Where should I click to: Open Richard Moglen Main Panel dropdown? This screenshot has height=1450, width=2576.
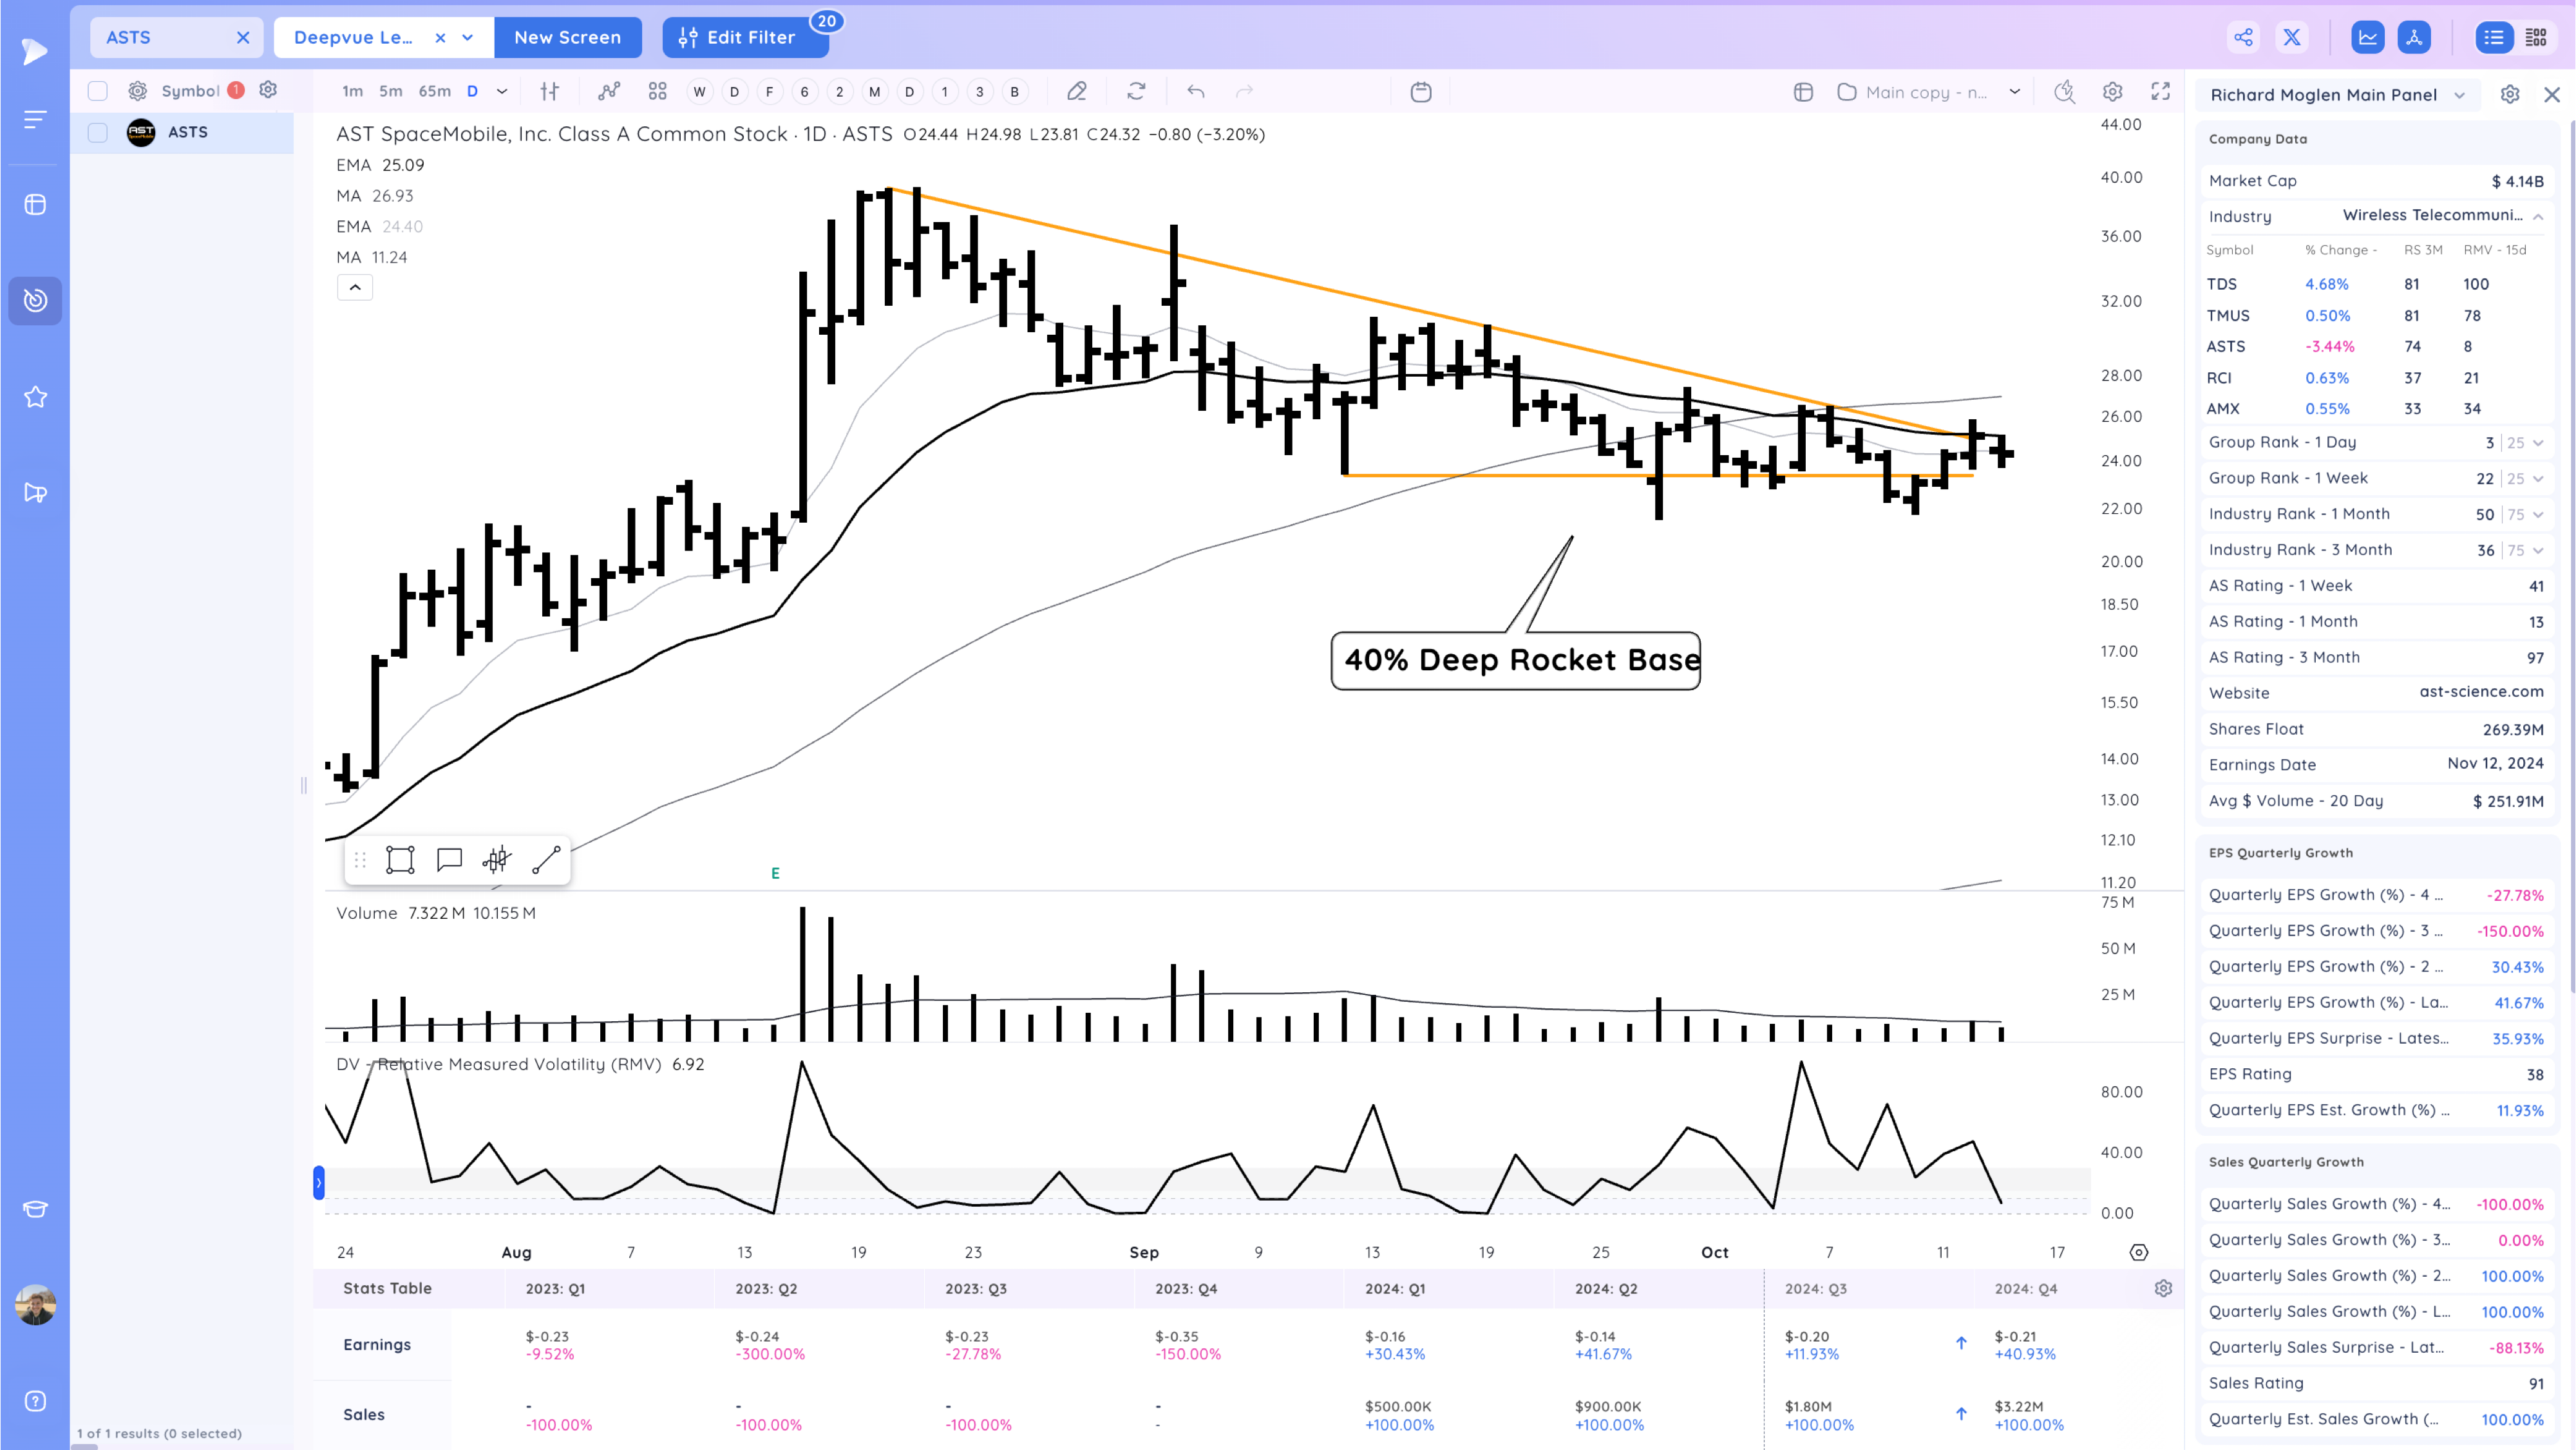[2459, 95]
